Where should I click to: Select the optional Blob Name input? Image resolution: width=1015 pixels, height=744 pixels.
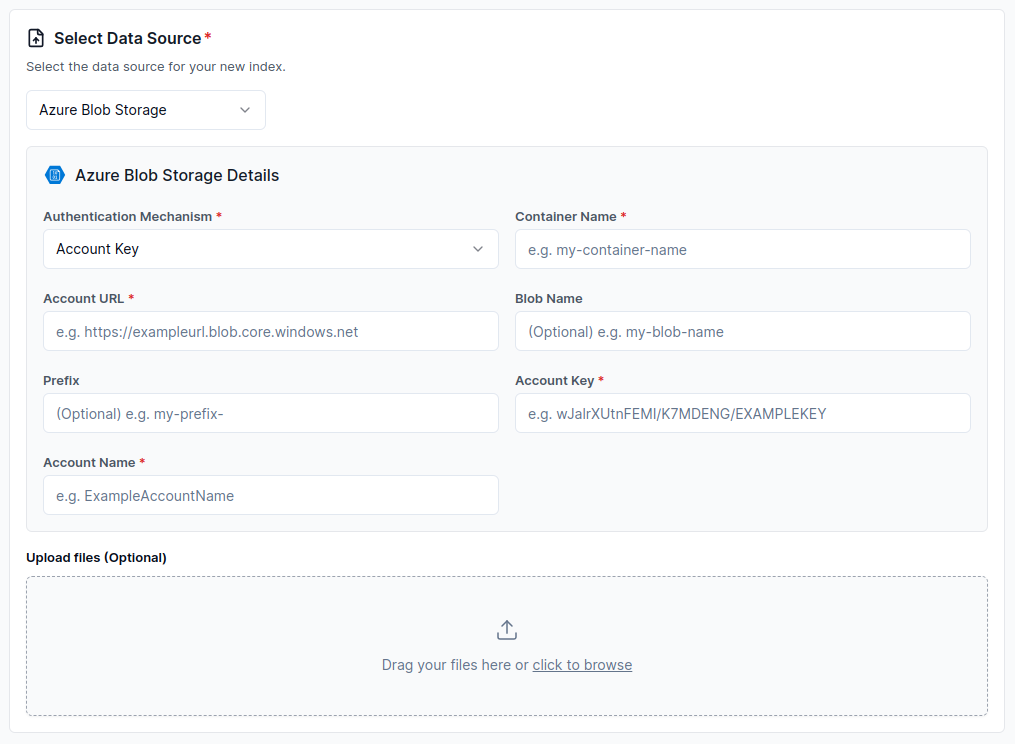742,331
